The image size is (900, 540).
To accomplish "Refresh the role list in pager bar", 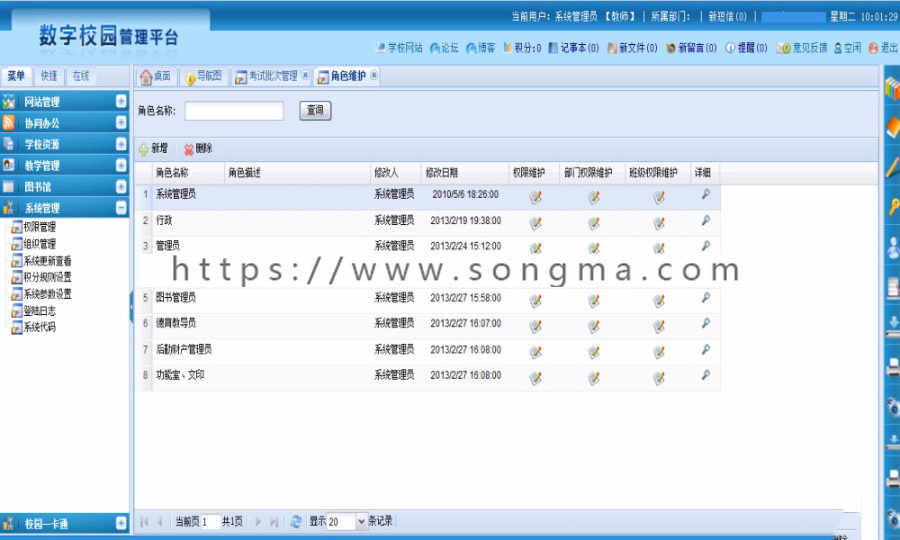I will pos(296,522).
